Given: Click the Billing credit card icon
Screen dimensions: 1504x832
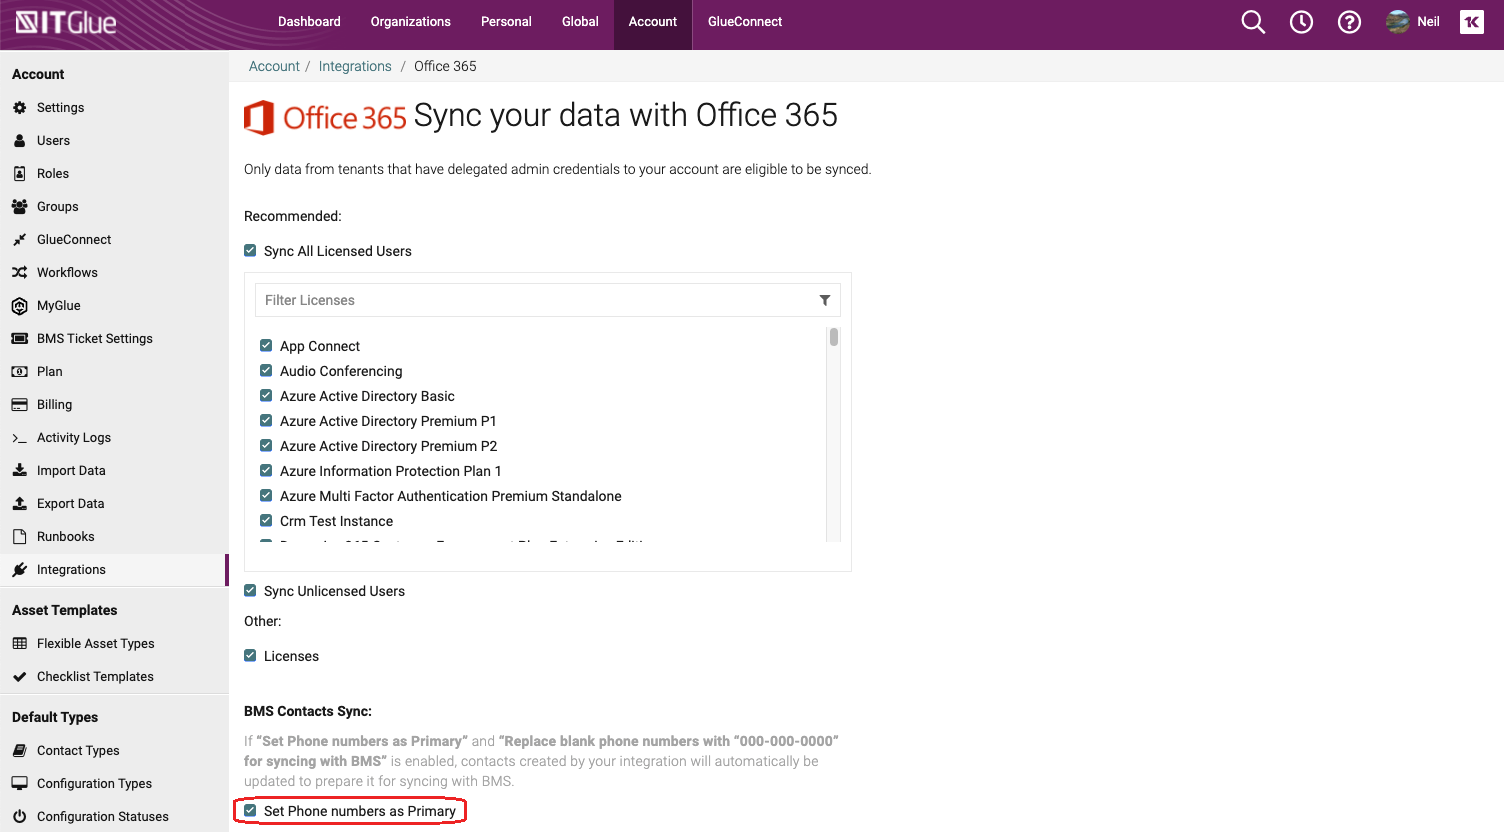Looking at the screenshot, I should click(19, 404).
